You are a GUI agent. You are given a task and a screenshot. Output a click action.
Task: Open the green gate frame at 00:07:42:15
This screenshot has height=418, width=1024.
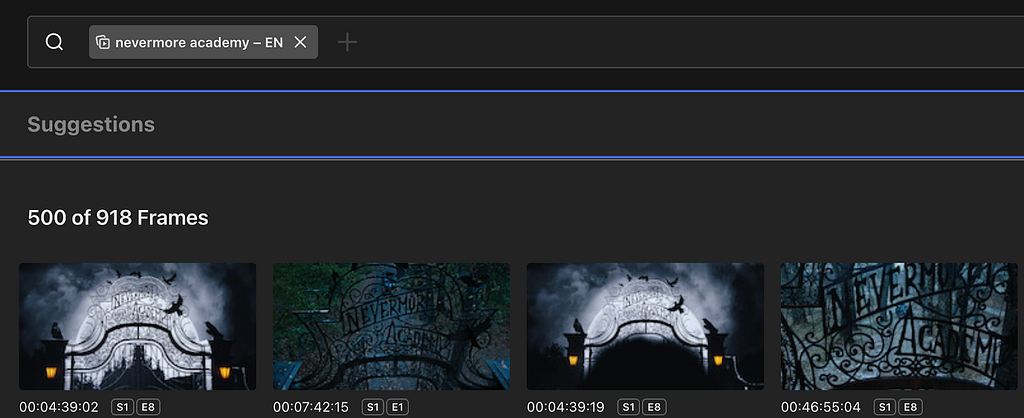pyautogui.click(x=391, y=327)
